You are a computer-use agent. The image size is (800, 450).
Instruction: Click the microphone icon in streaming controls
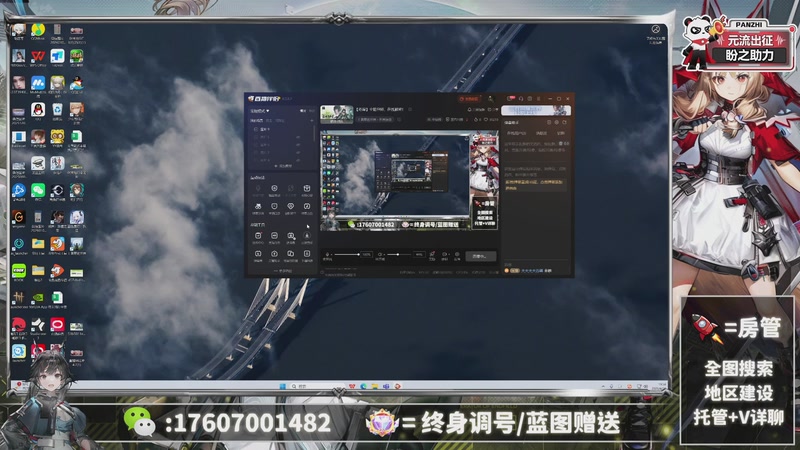pos(329,256)
